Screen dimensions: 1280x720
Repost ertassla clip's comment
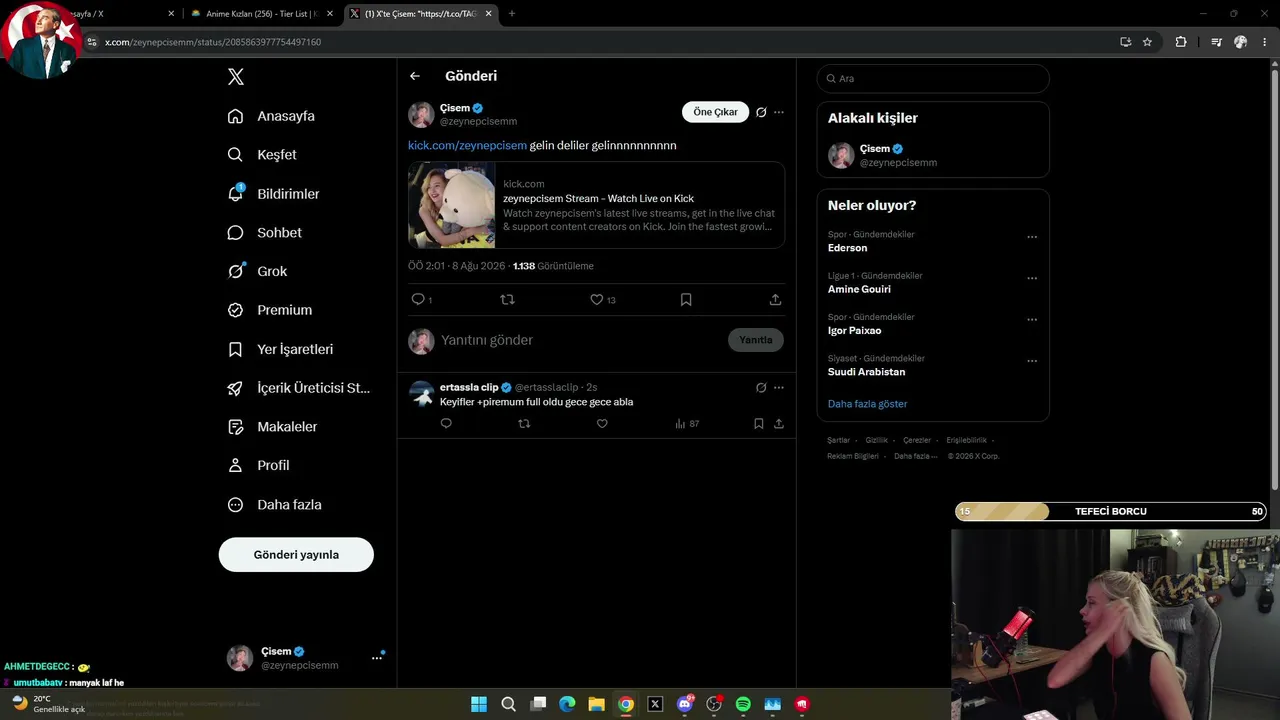(524, 424)
